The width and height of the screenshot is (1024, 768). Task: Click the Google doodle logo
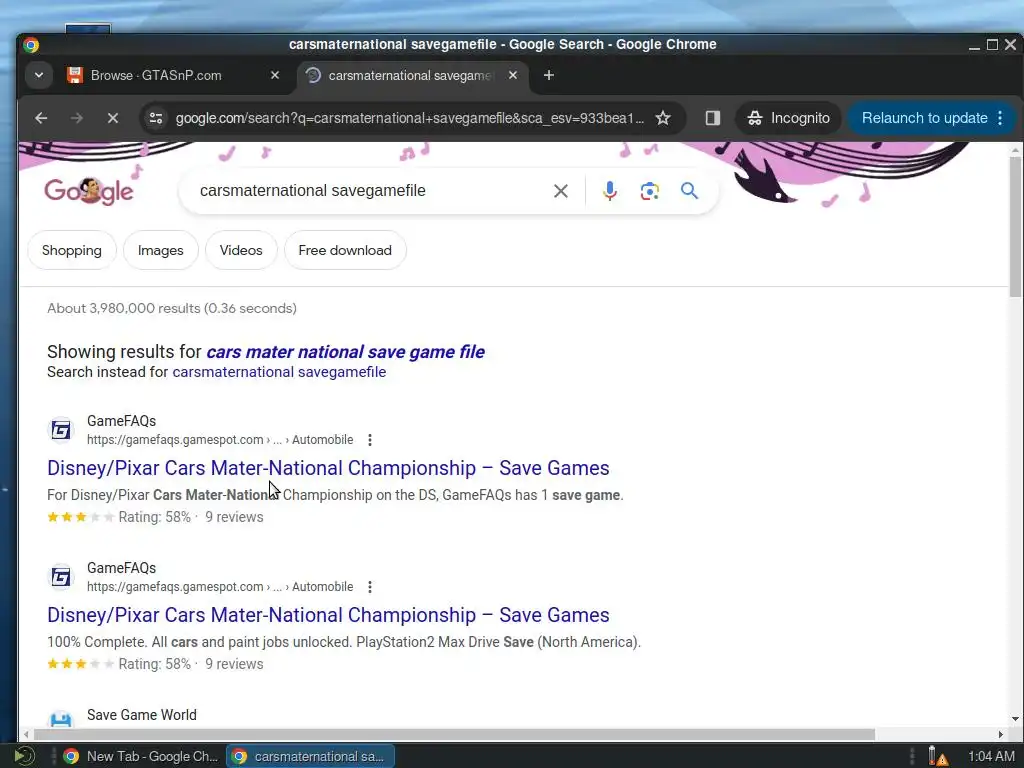(89, 191)
